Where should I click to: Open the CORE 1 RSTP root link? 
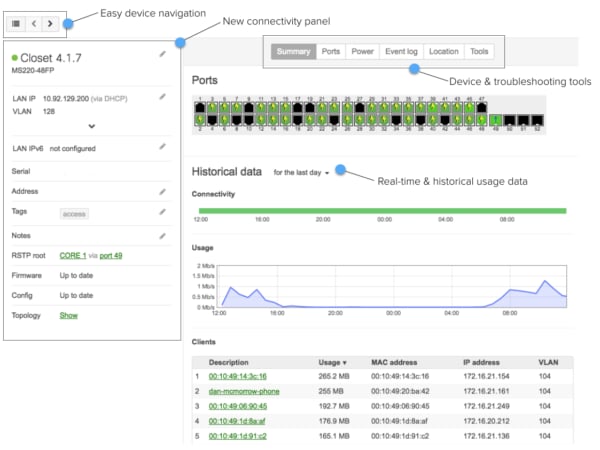coord(73,256)
